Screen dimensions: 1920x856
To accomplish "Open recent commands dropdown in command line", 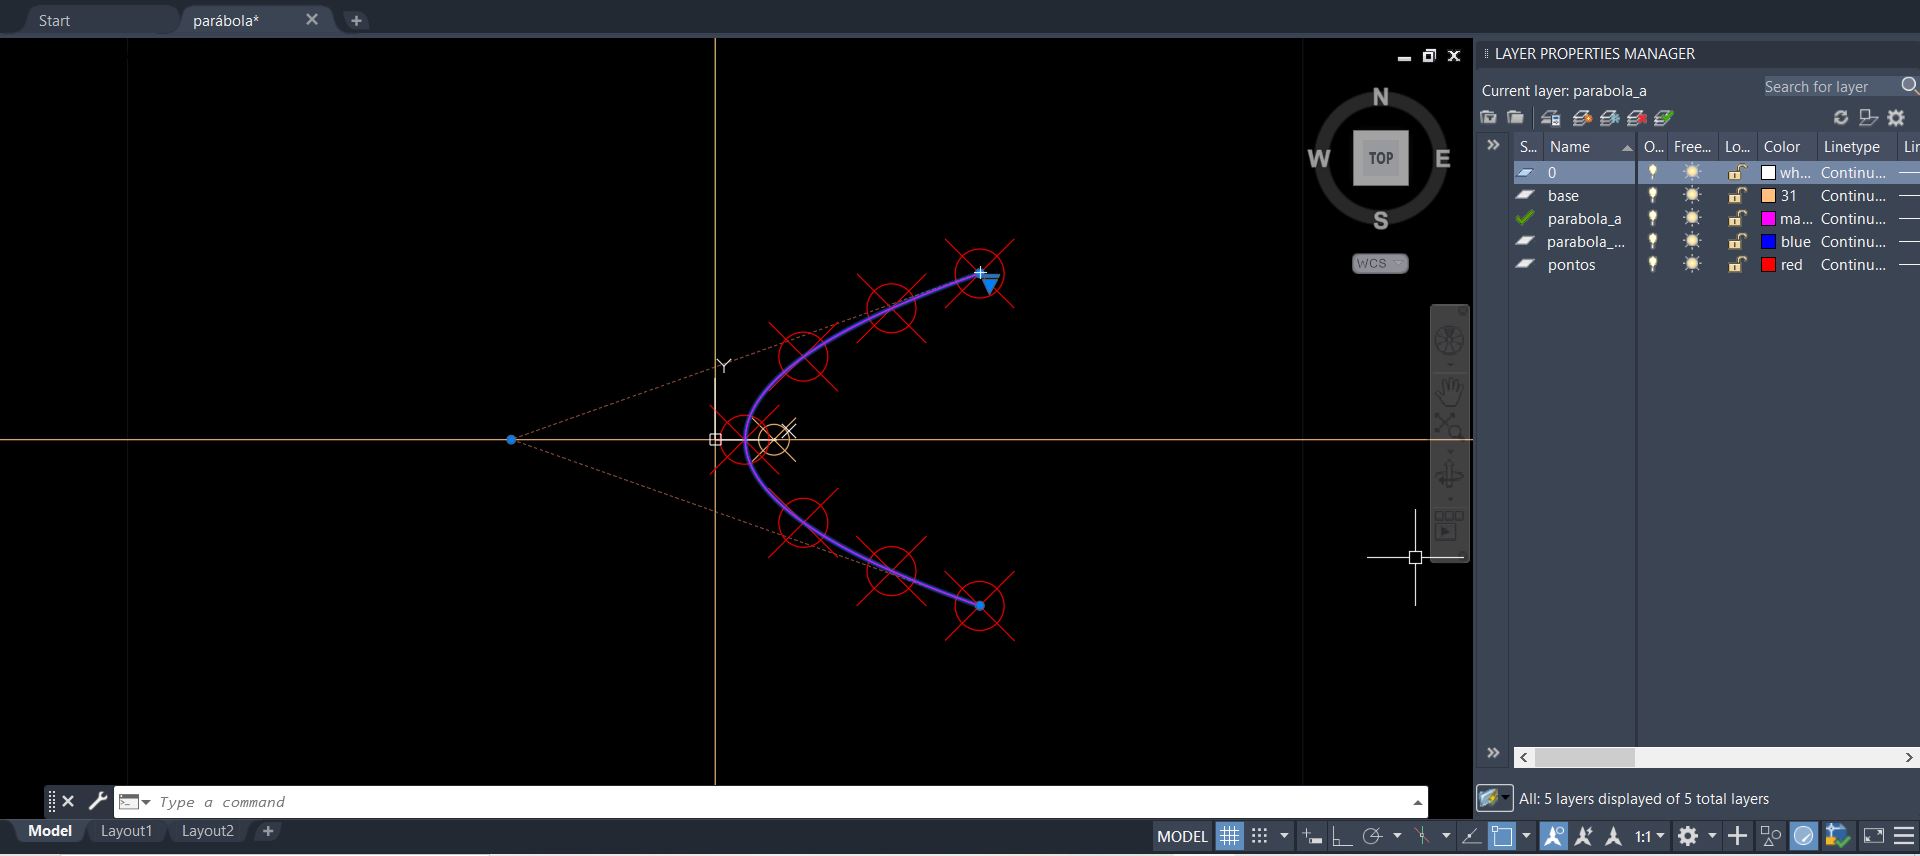I will point(134,802).
